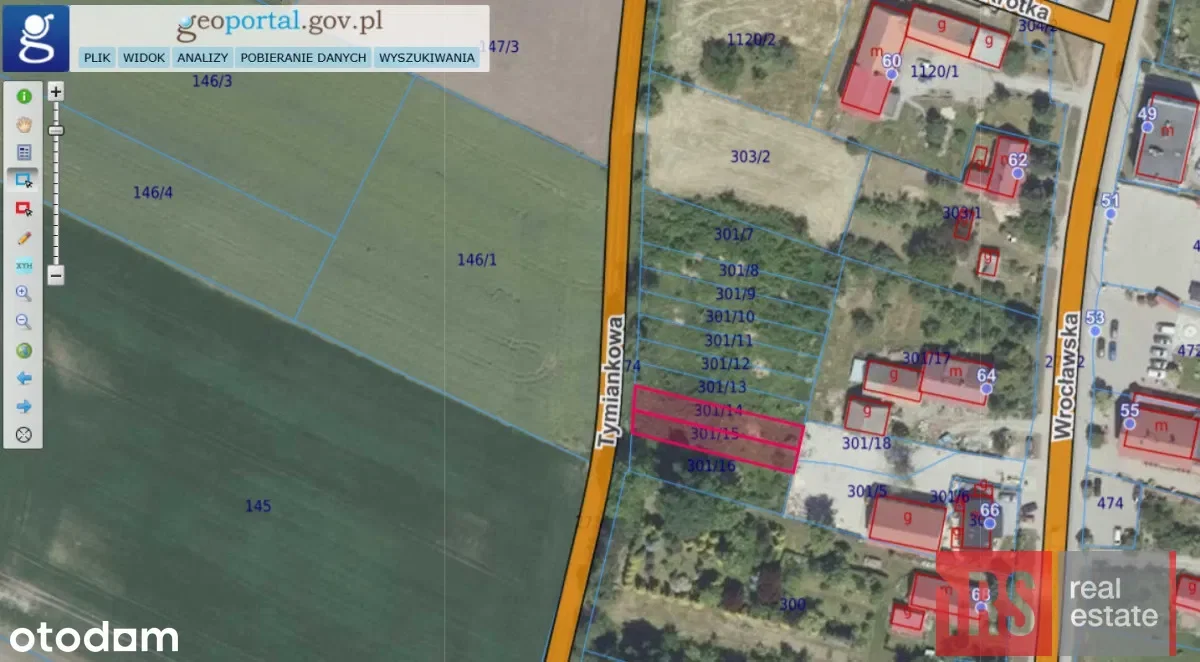The image size is (1200, 662).
Task: Go to next map view arrow
Action: tap(24, 407)
